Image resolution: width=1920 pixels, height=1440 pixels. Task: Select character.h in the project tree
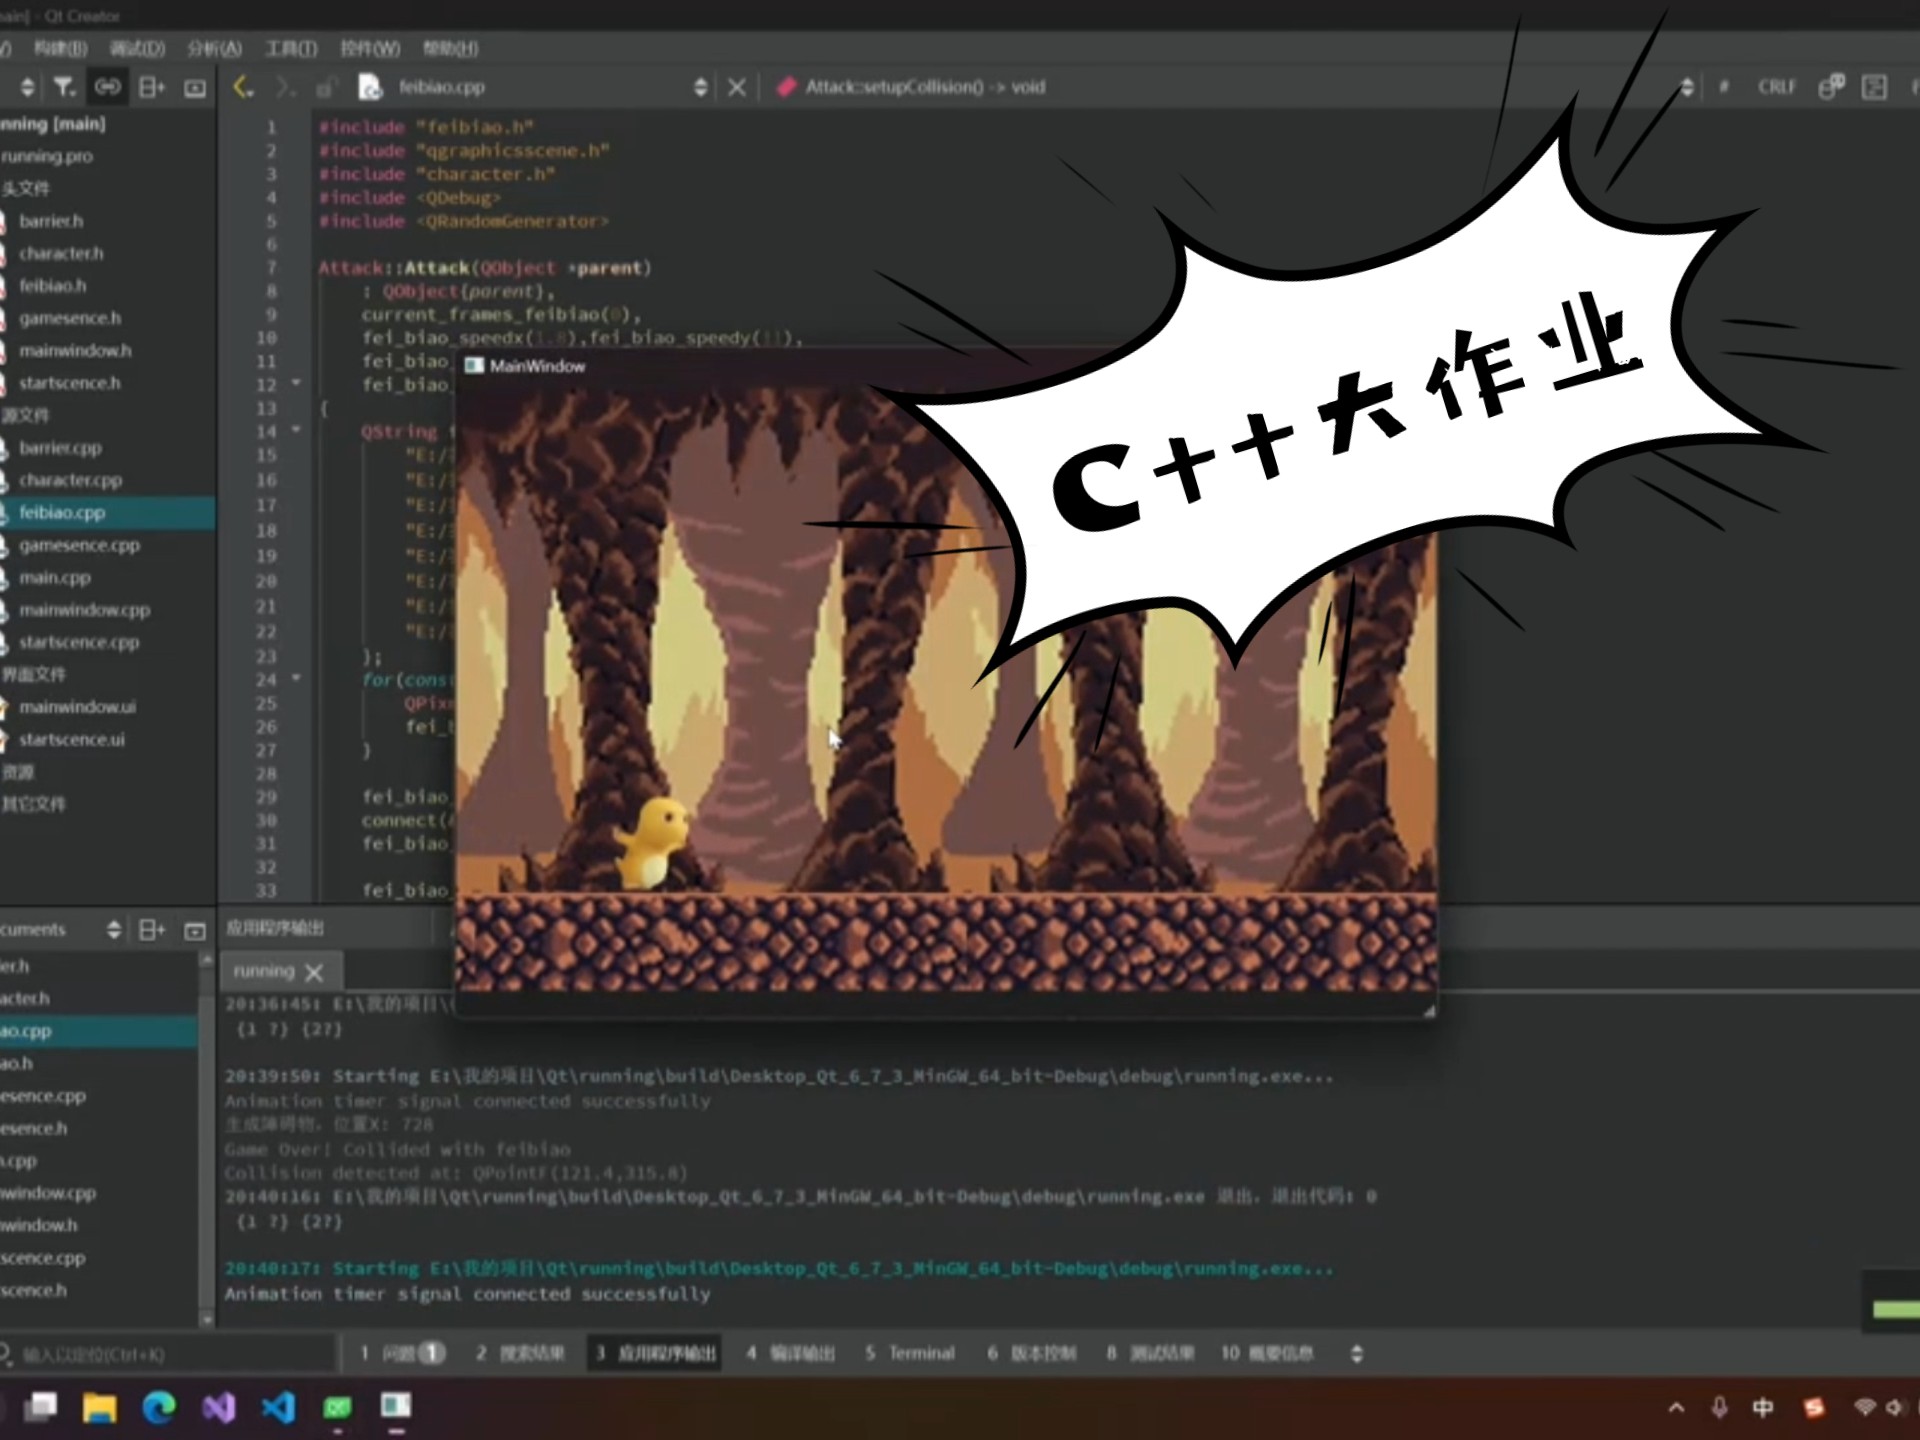tap(61, 253)
